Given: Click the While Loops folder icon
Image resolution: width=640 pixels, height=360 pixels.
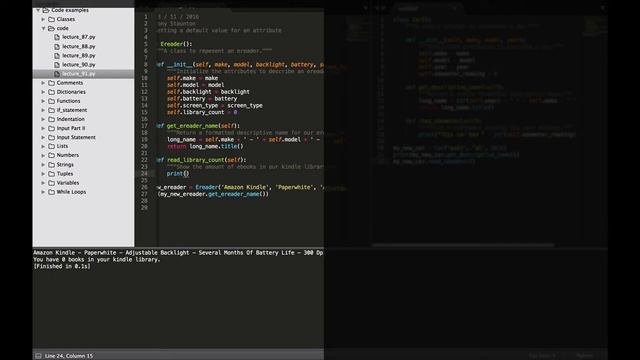Looking at the screenshot, I should pyautogui.click(x=51, y=192).
